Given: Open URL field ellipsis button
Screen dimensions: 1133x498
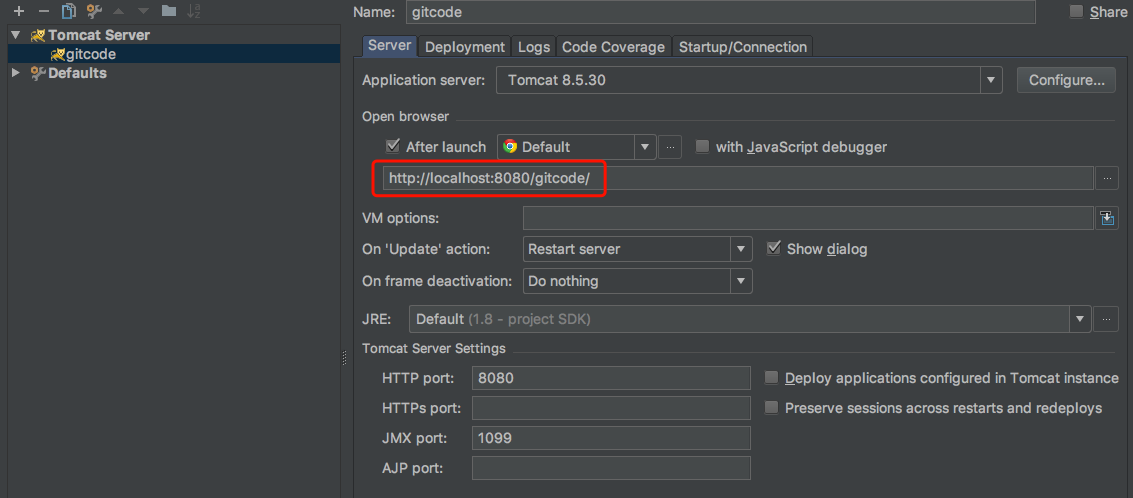Looking at the screenshot, I should point(1107,178).
